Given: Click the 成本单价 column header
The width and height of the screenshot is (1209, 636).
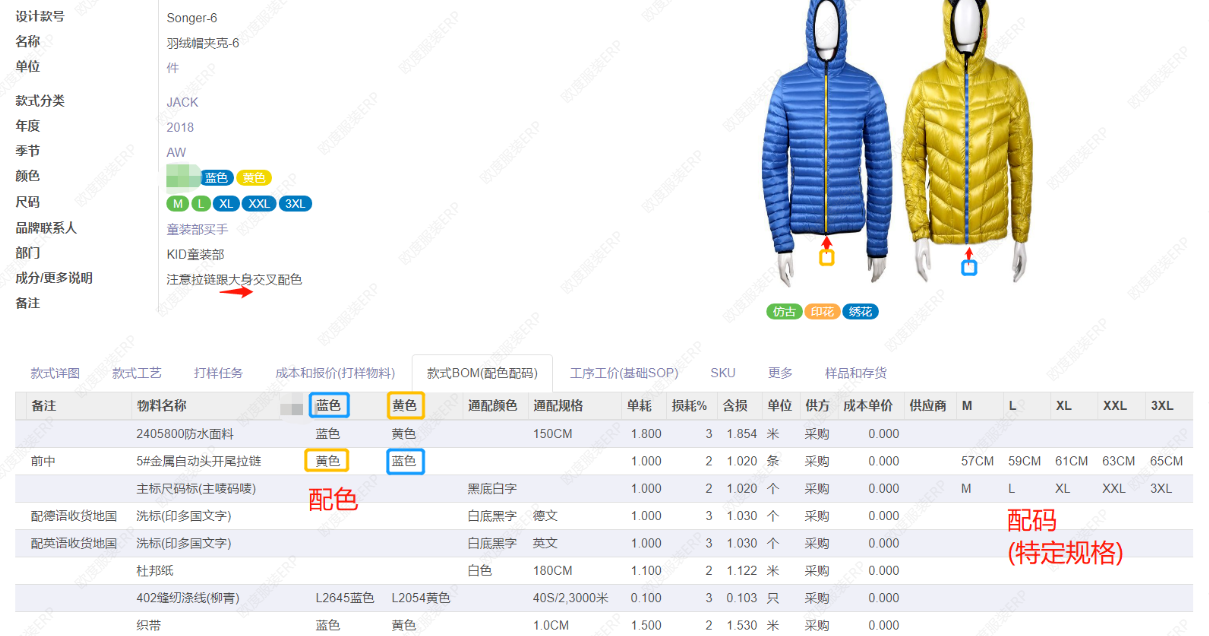Looking at the screenshot, I should (x=868, y=406).
